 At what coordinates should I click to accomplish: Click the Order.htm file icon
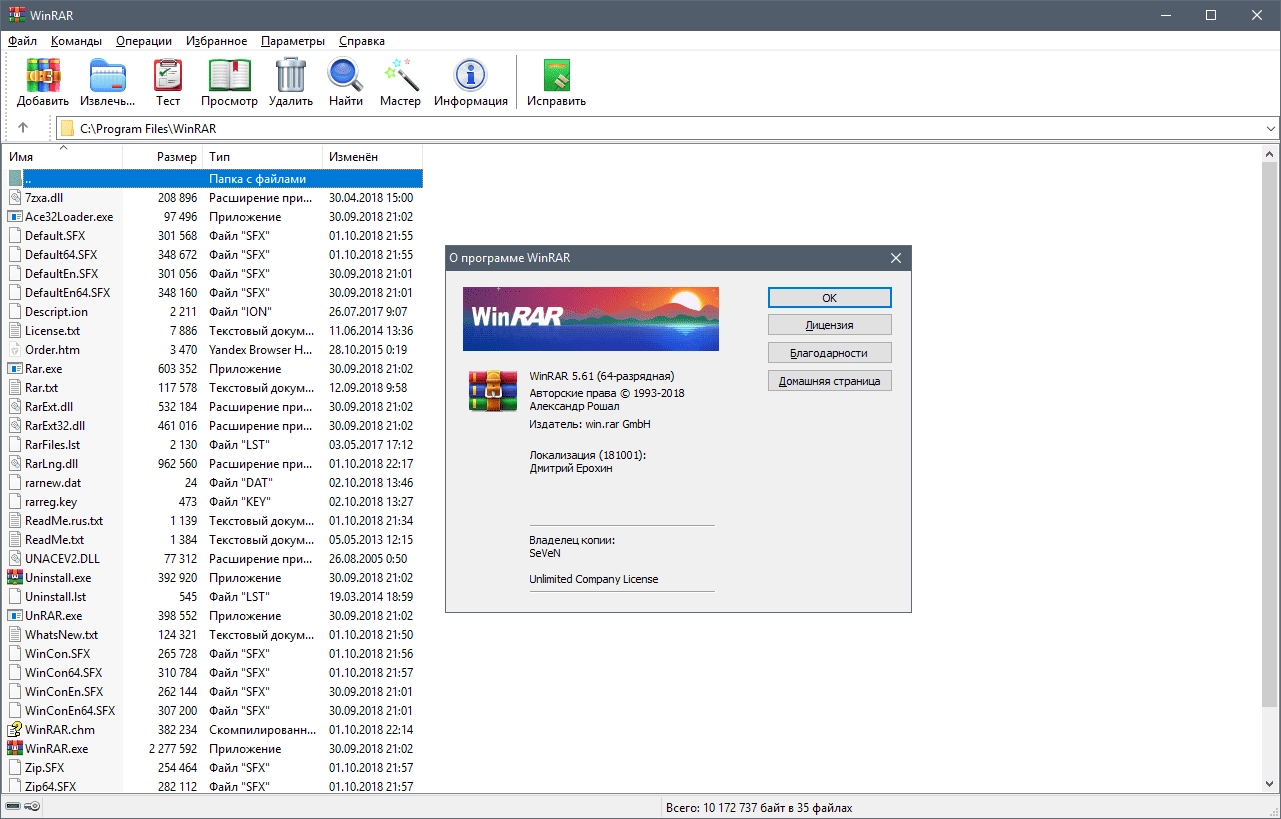tap(15, 349)
